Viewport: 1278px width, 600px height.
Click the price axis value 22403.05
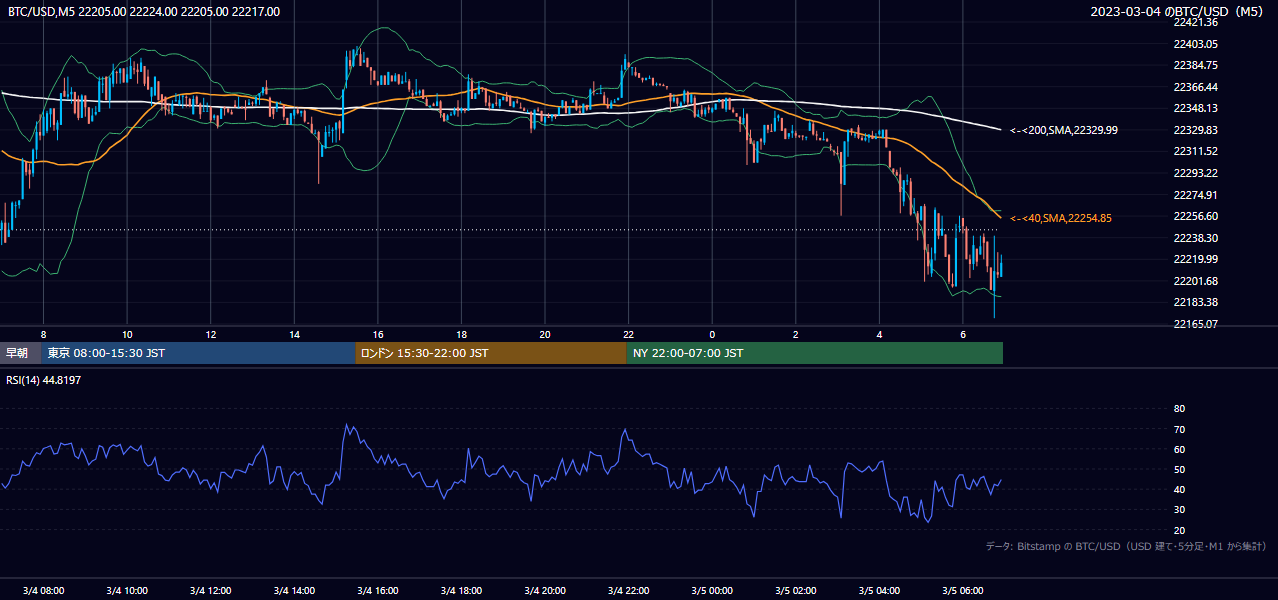(x=1195, y=44)
